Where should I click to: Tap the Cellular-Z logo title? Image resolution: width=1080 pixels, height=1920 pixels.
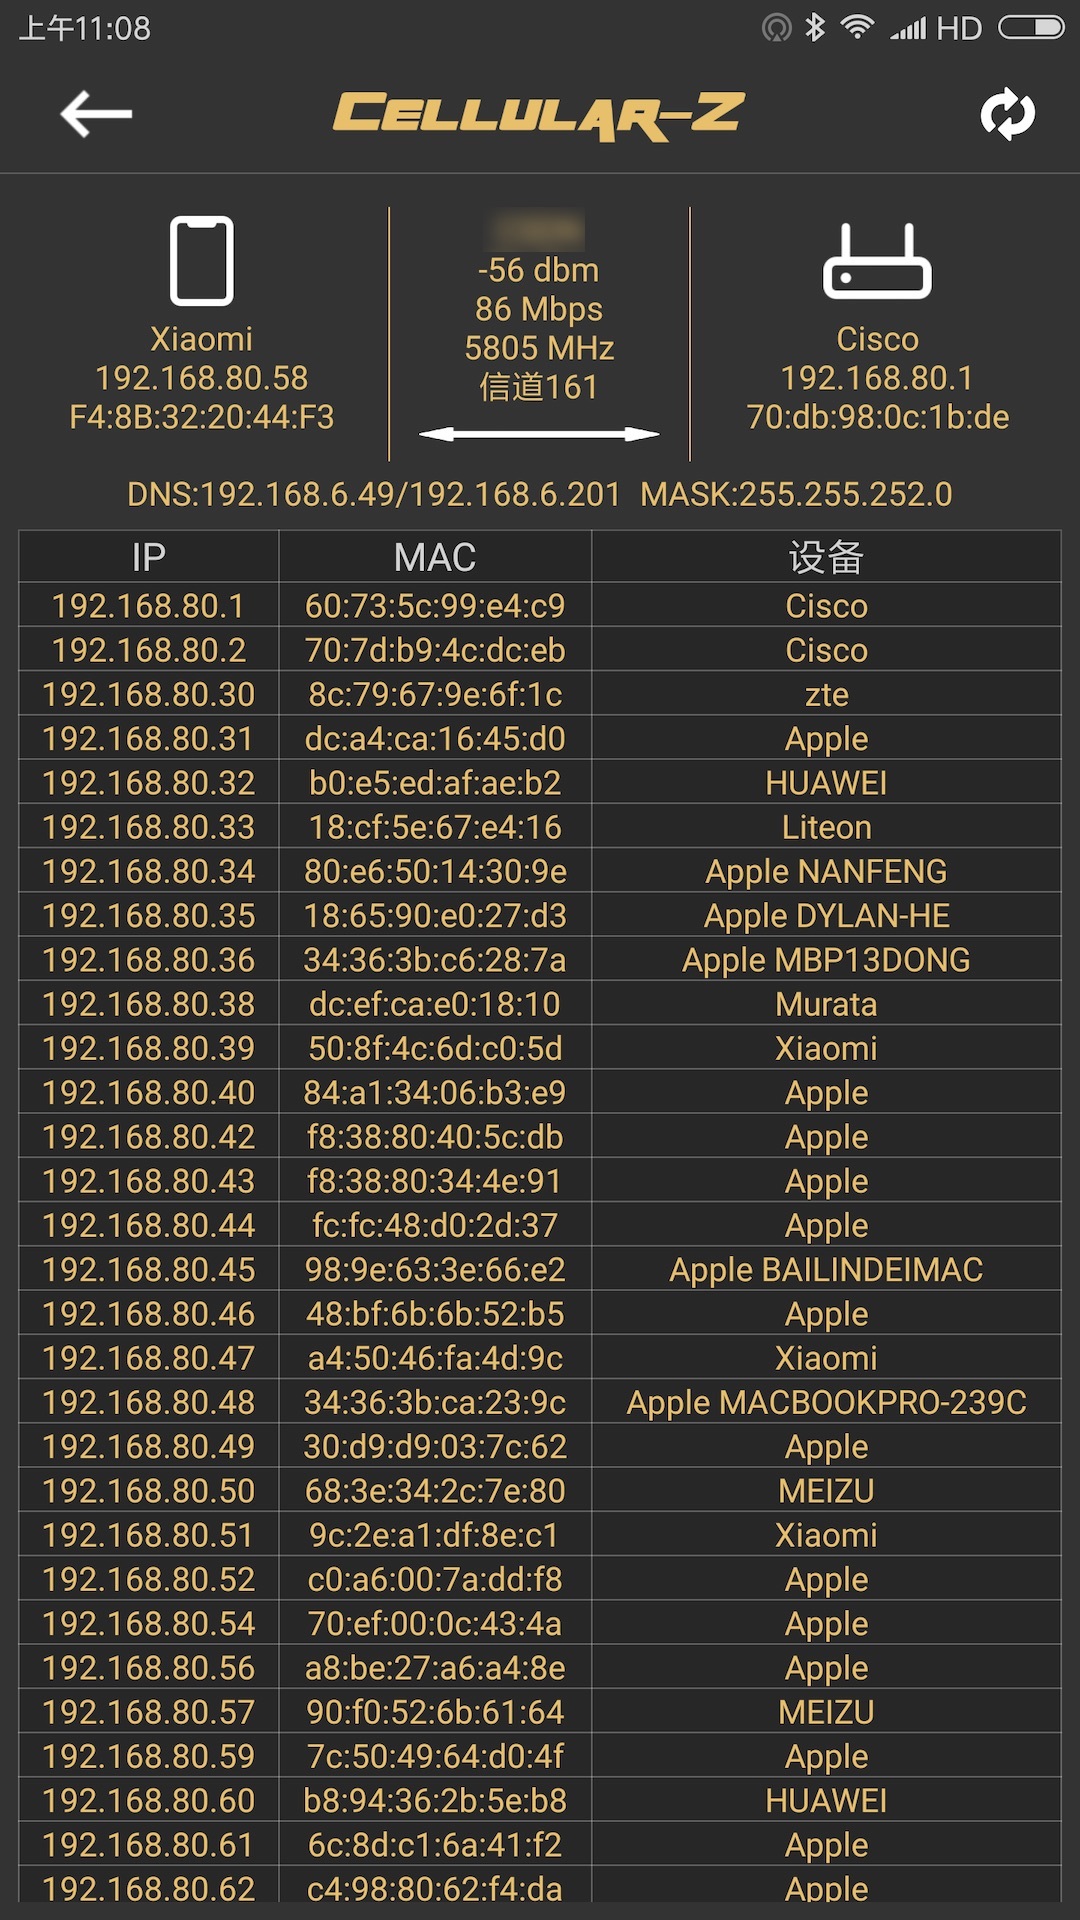pos(539,115)
